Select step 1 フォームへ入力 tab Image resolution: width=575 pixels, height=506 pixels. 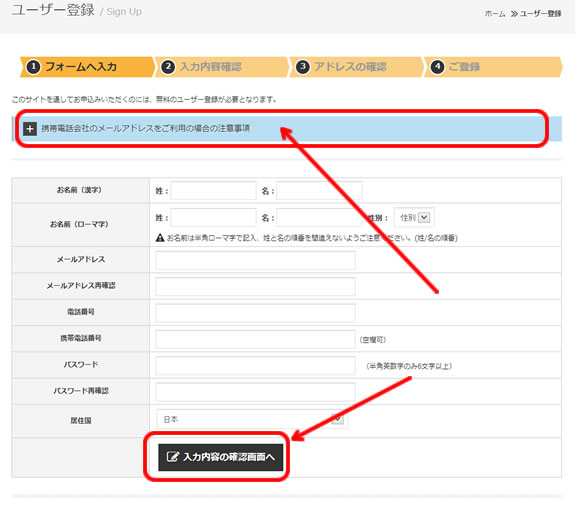[x=87, y=67]
